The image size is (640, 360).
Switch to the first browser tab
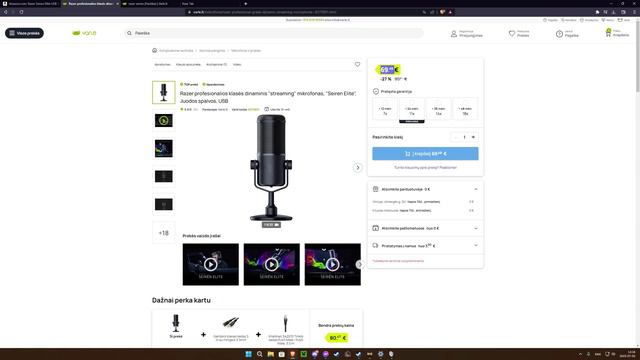pyautogui.click(x=31, y=3)
